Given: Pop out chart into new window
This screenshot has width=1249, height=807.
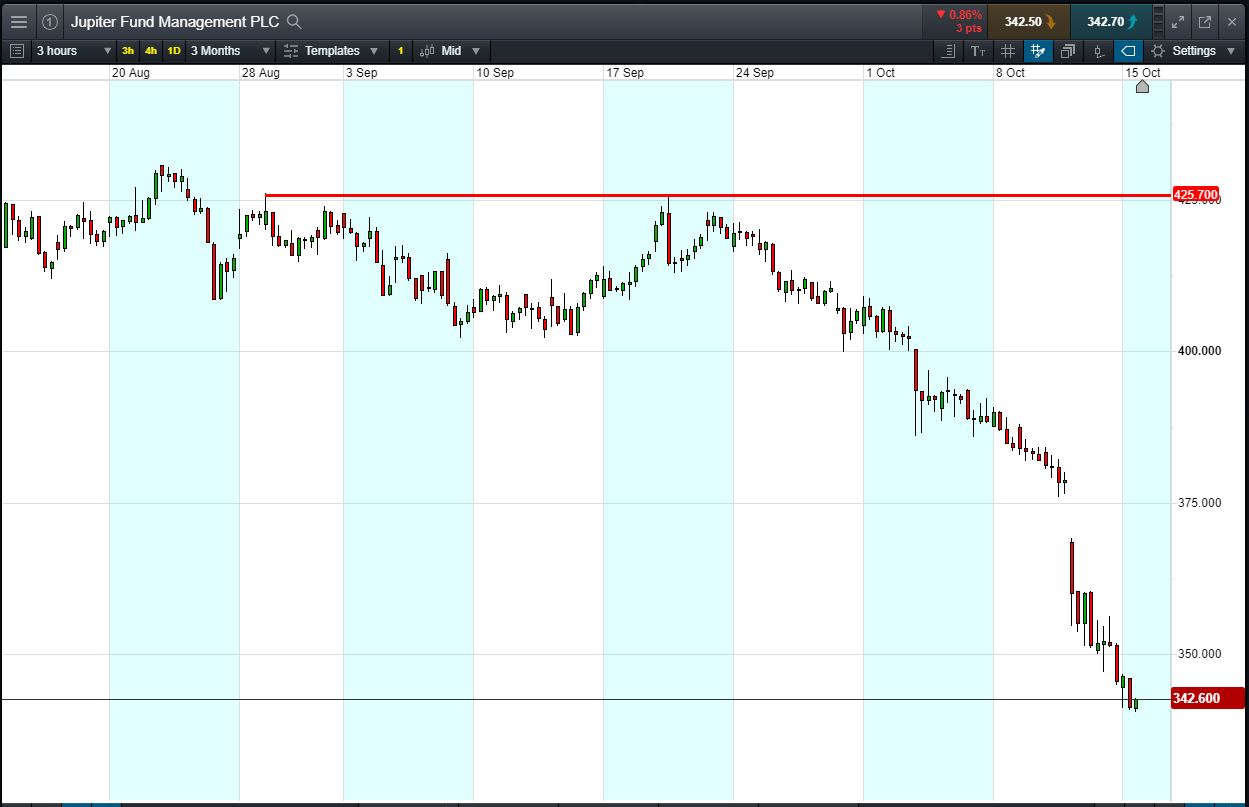Looking at the screenshot, I should click(1205, 21).
